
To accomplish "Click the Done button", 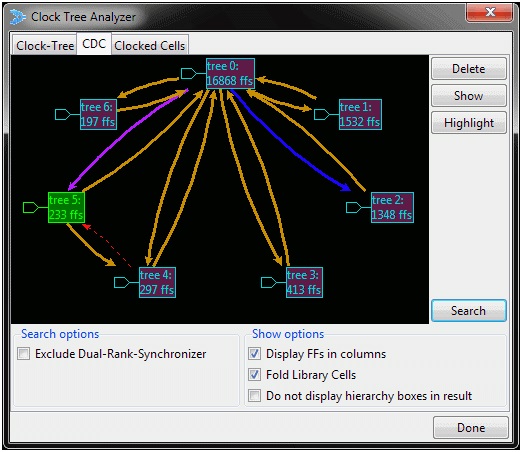I will [x=471, y=428].
